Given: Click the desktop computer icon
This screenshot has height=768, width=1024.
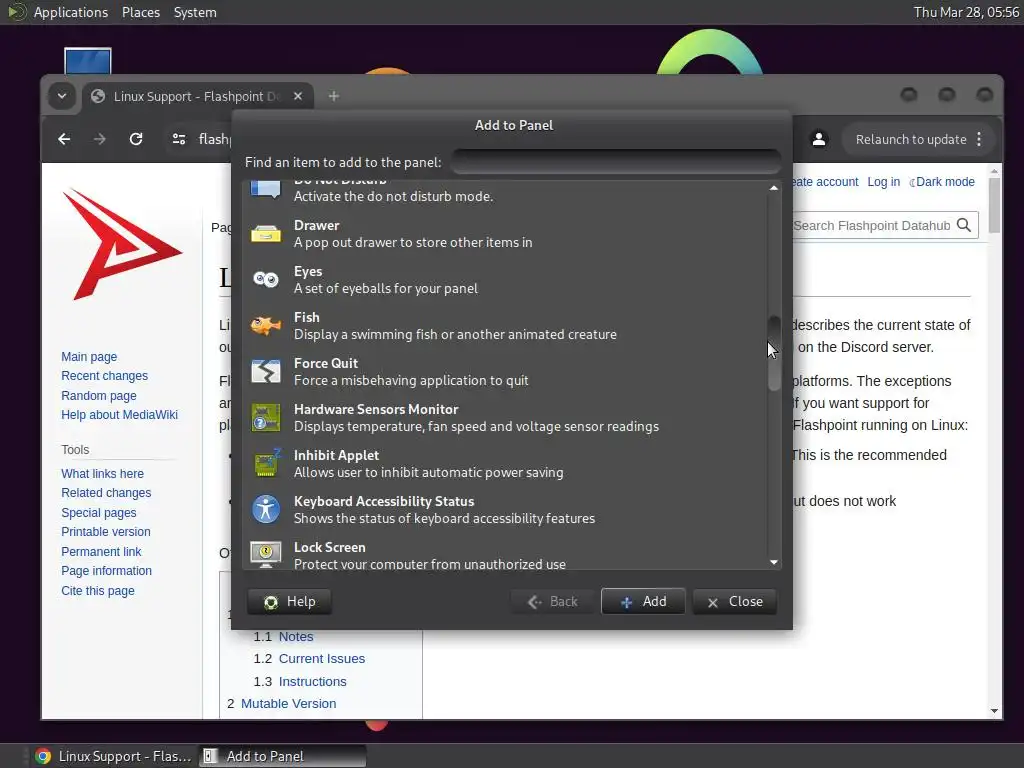Looking at the screenshot, I should 88,61.
